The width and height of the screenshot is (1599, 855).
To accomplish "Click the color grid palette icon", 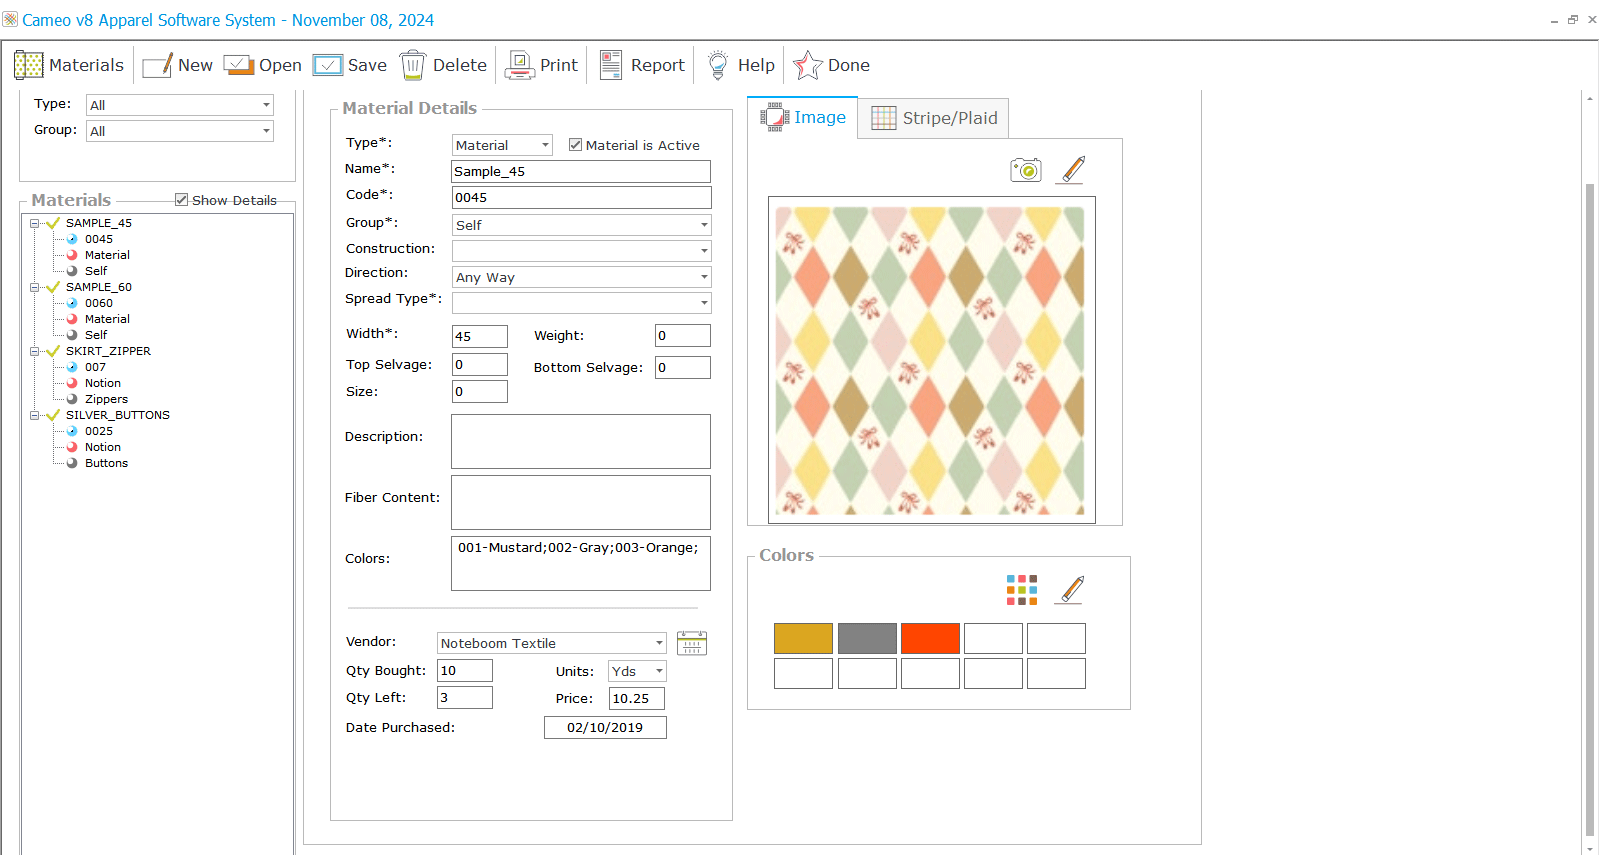I will click(1022, 590).
